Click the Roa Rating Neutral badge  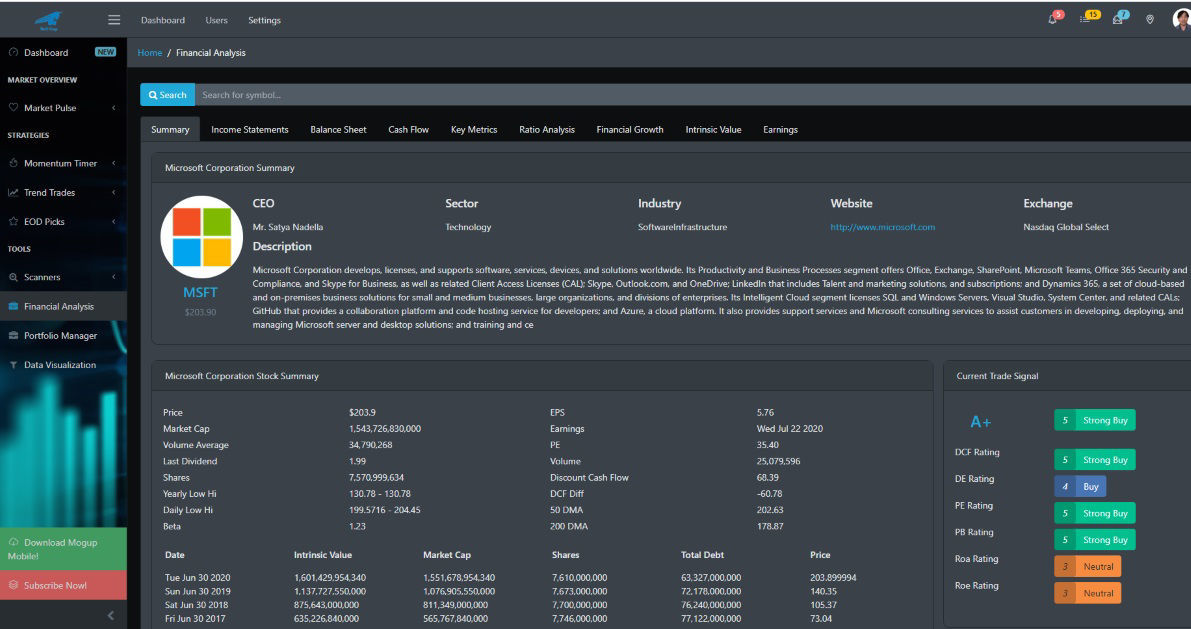point(1088,567)
